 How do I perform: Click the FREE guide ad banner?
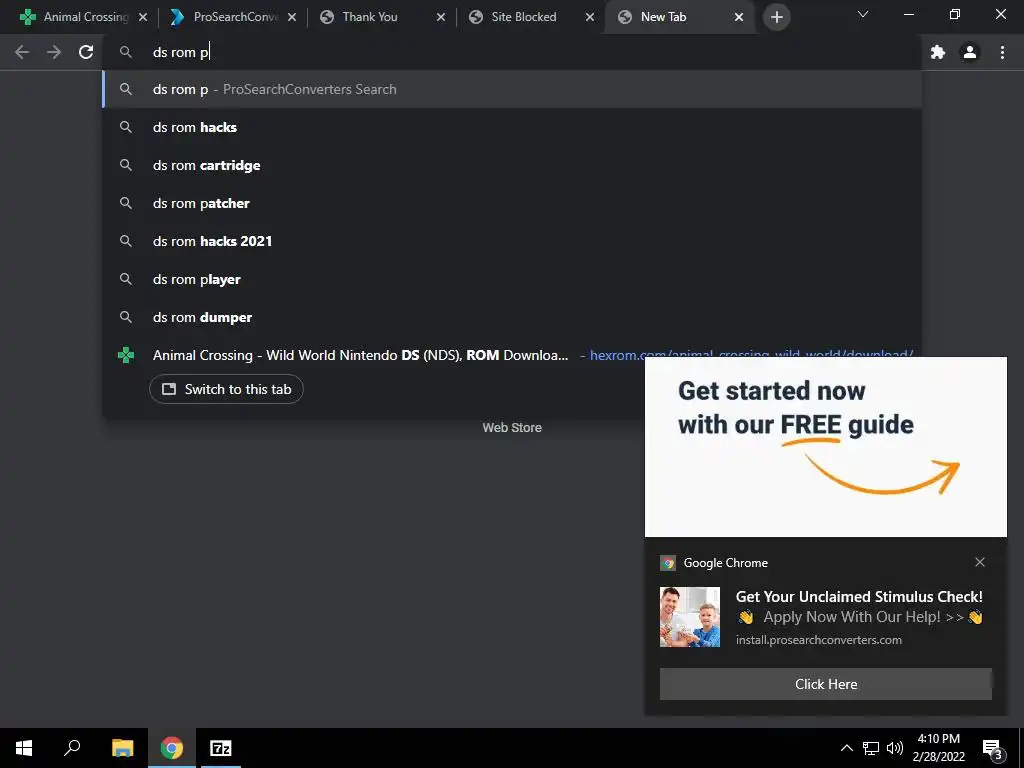825,447
